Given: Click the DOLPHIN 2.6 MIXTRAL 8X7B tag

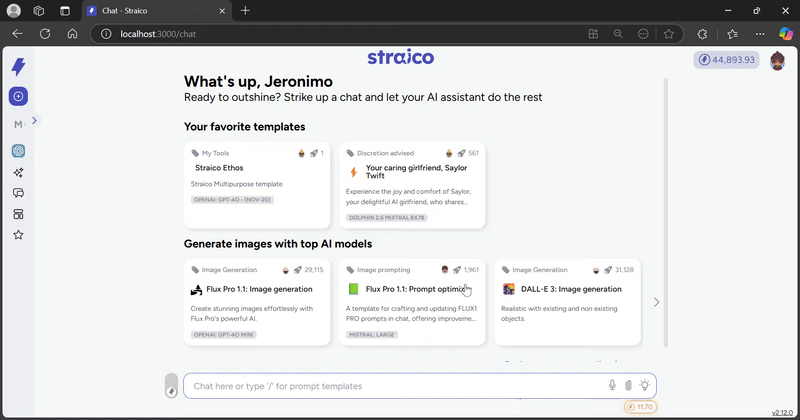Looking at the screenshot, I should (x=386, y=217).
